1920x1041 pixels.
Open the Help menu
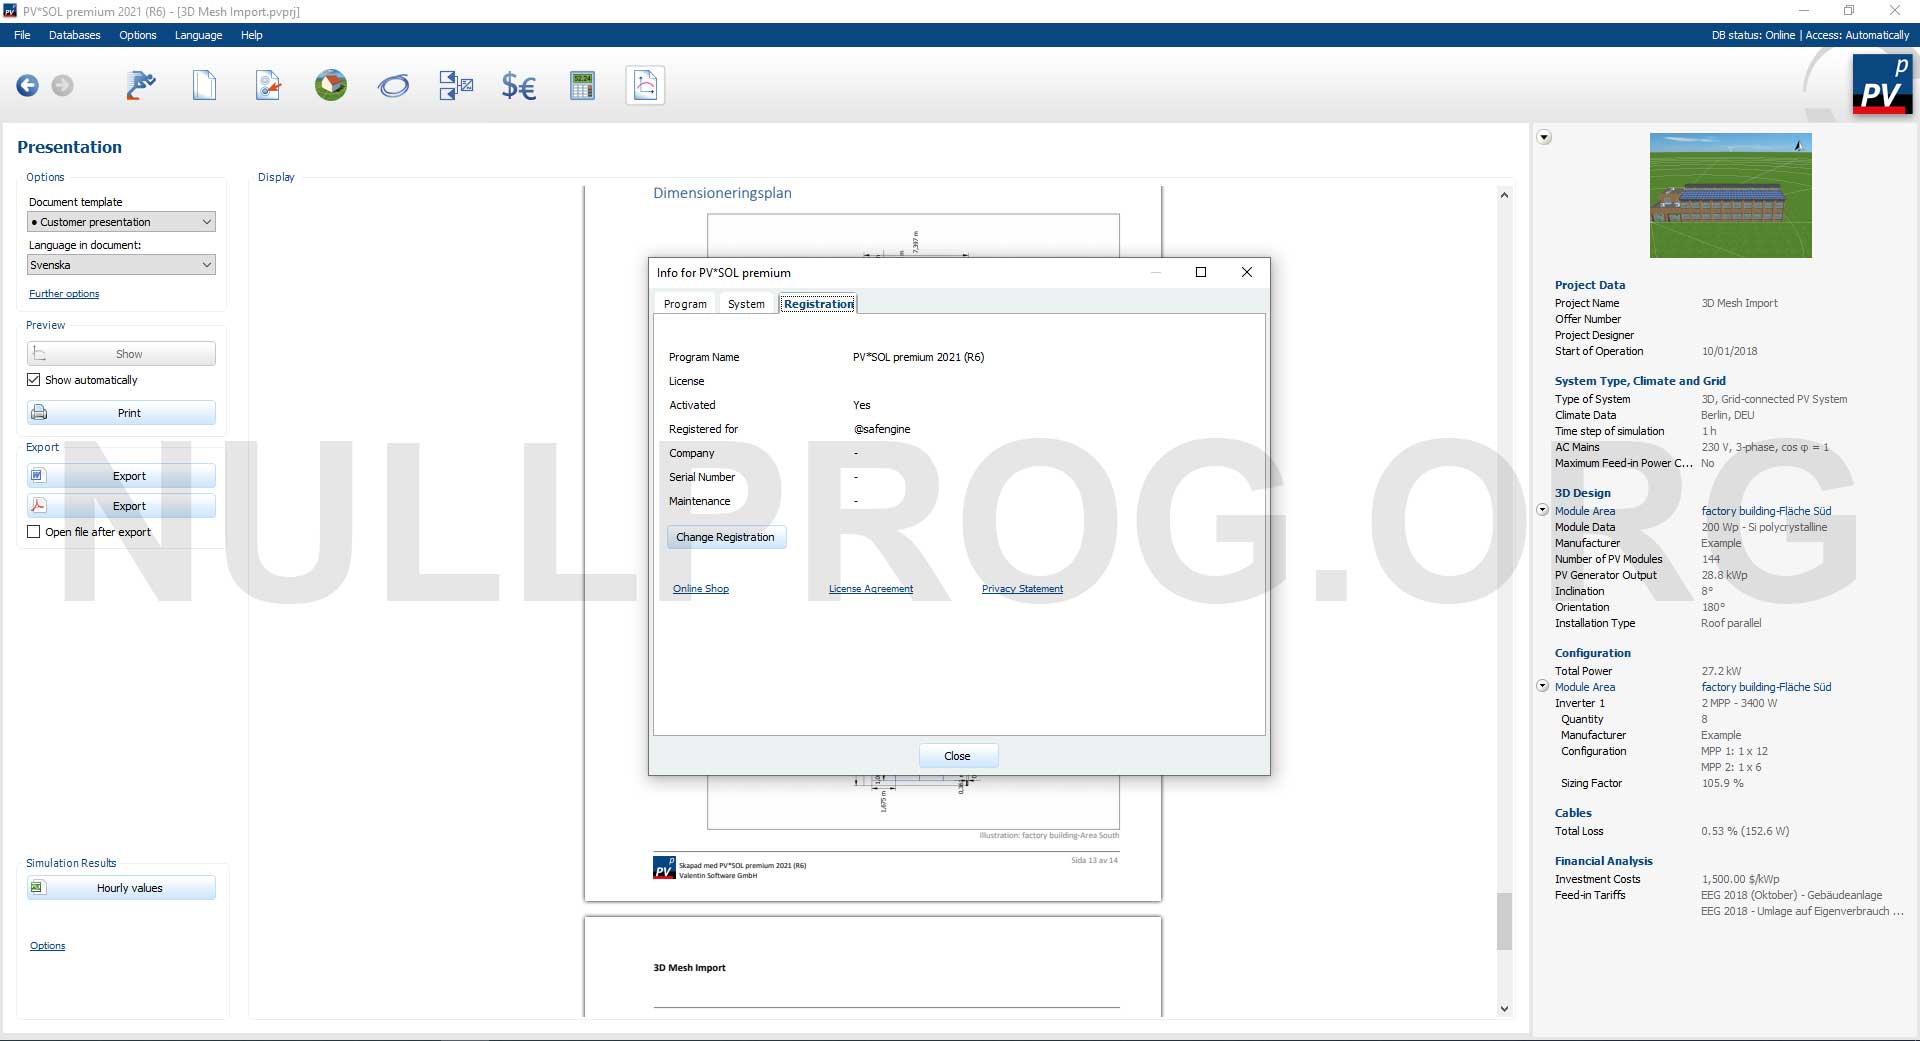click(251, 35)
